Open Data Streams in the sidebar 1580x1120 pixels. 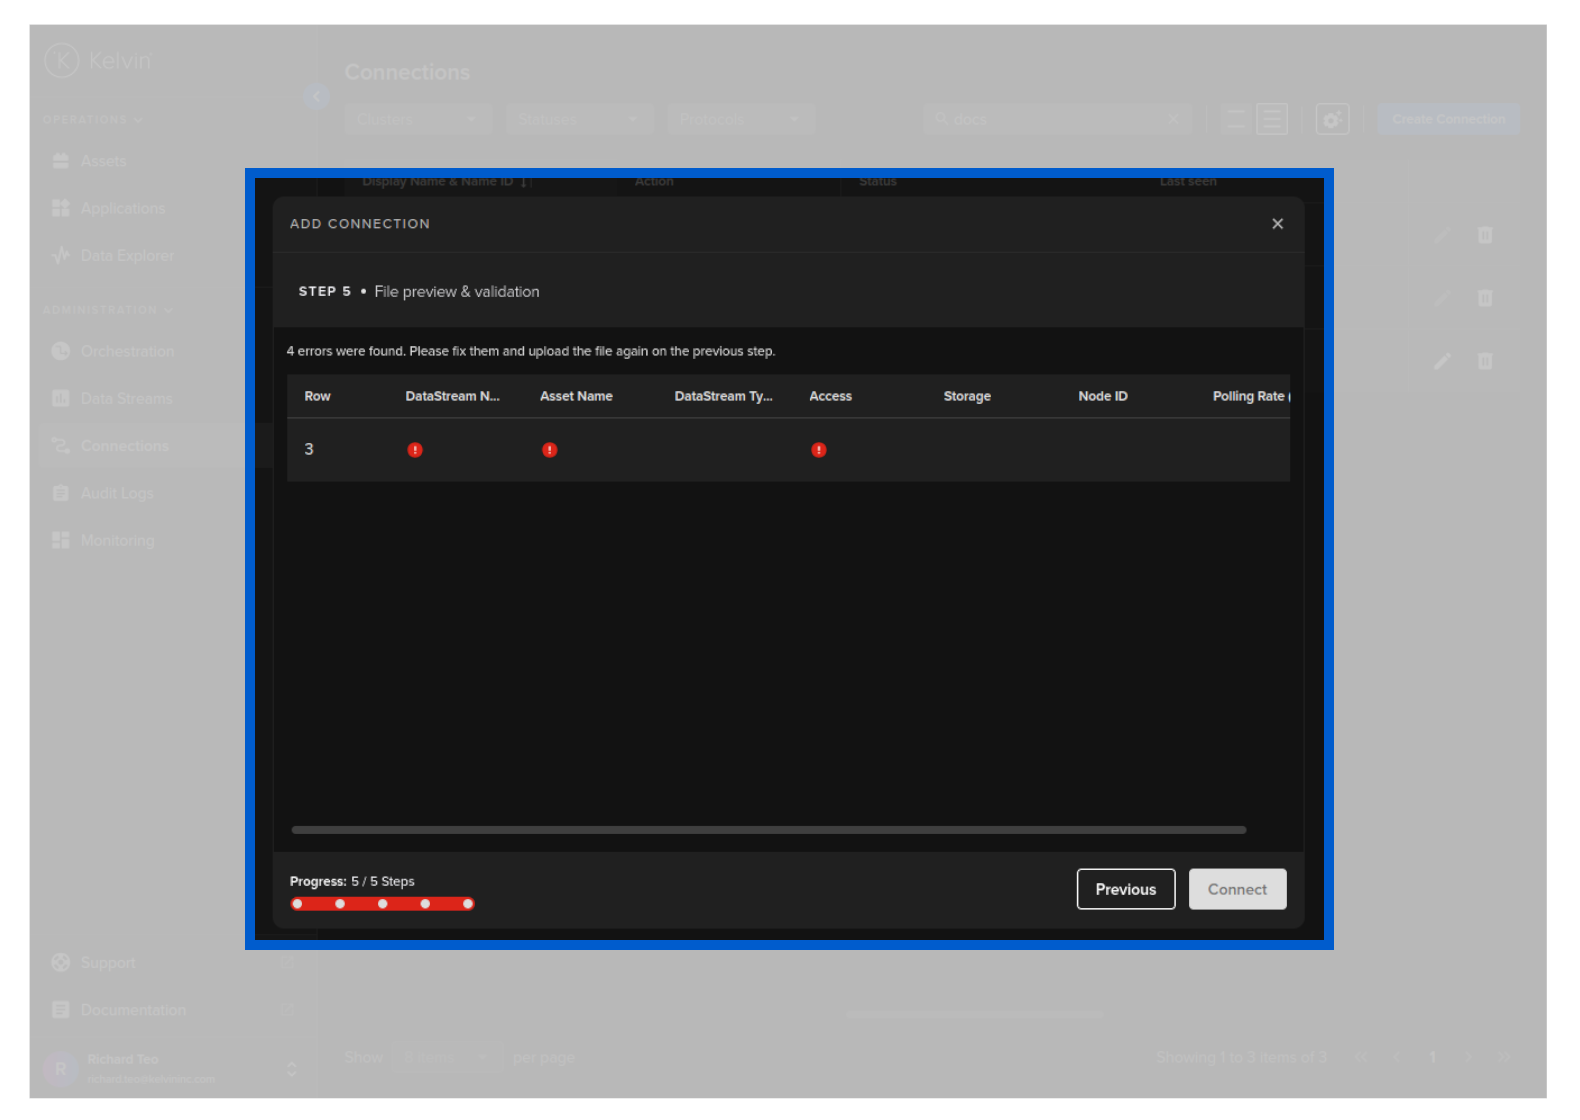[126, 399]
